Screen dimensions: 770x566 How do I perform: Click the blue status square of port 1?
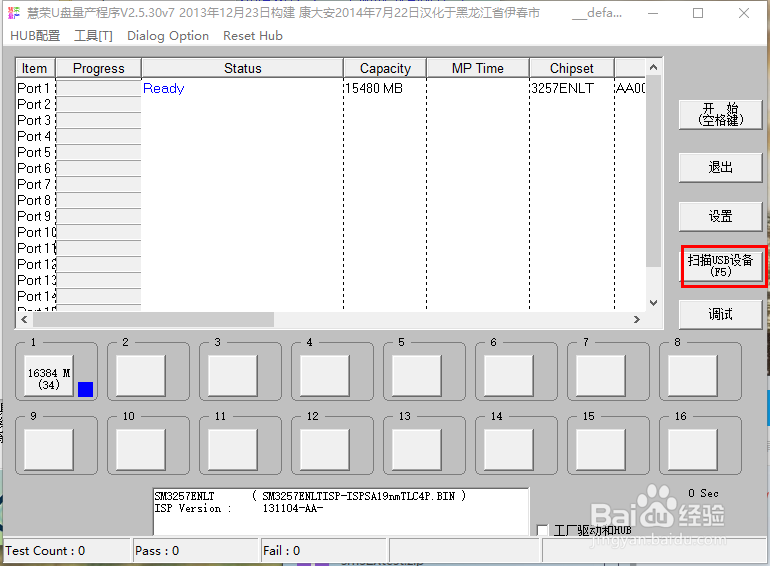click(85, 389)
